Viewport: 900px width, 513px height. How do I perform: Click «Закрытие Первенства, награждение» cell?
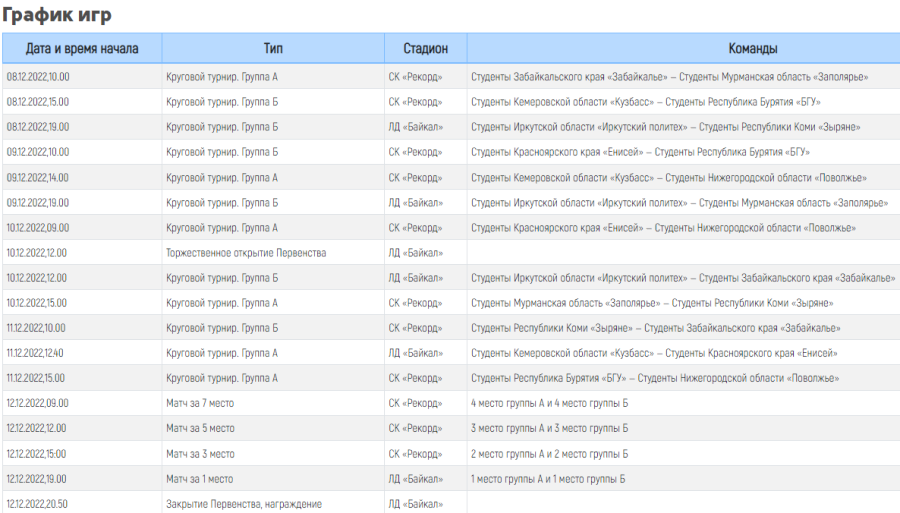coord(244,504)
